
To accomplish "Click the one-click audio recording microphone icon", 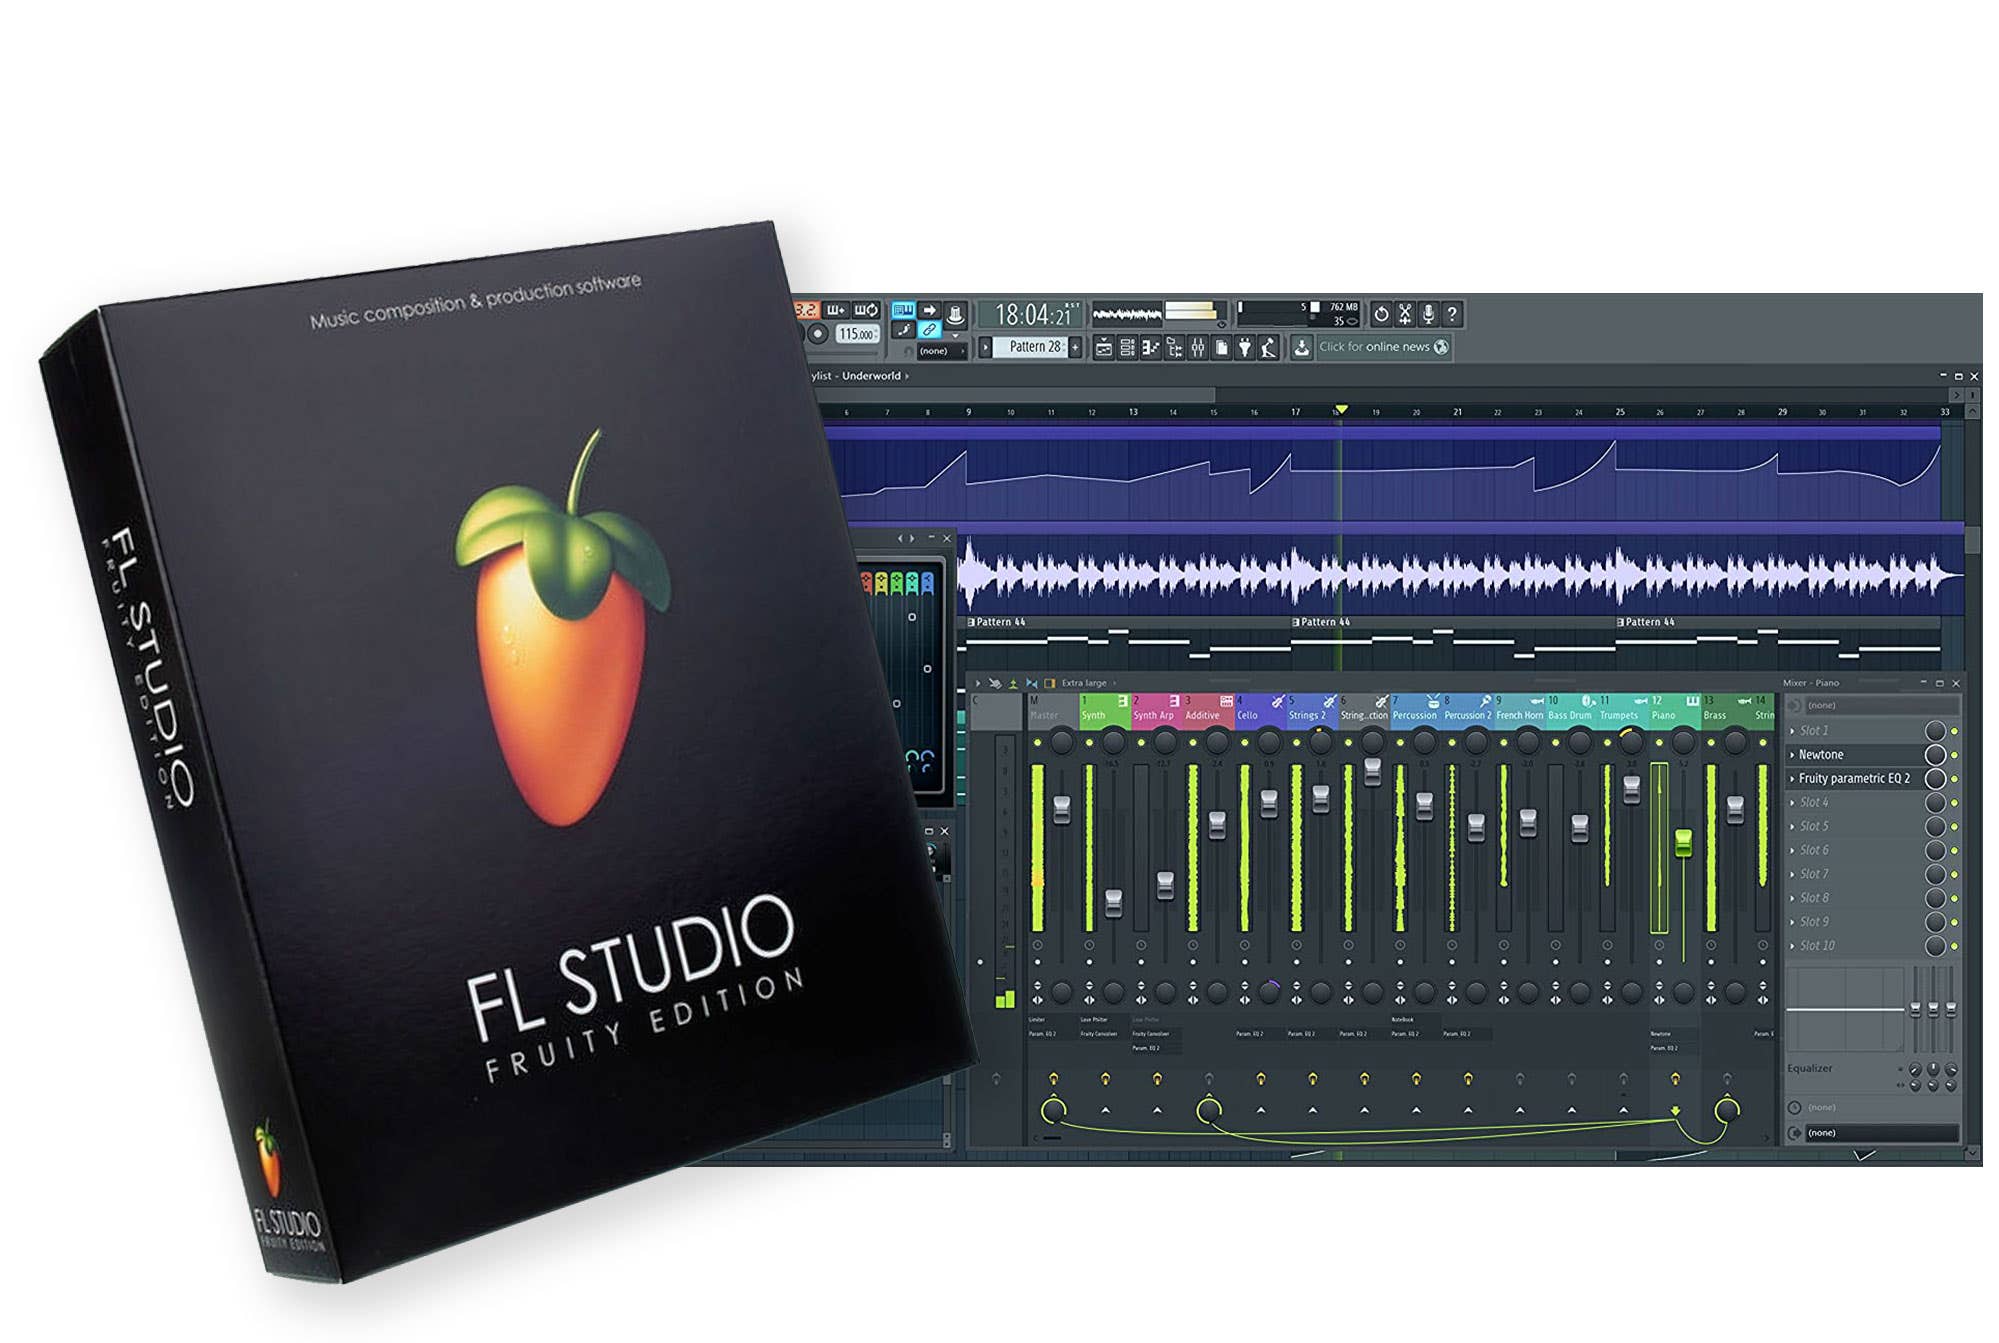I will [x=1428, y=314].
